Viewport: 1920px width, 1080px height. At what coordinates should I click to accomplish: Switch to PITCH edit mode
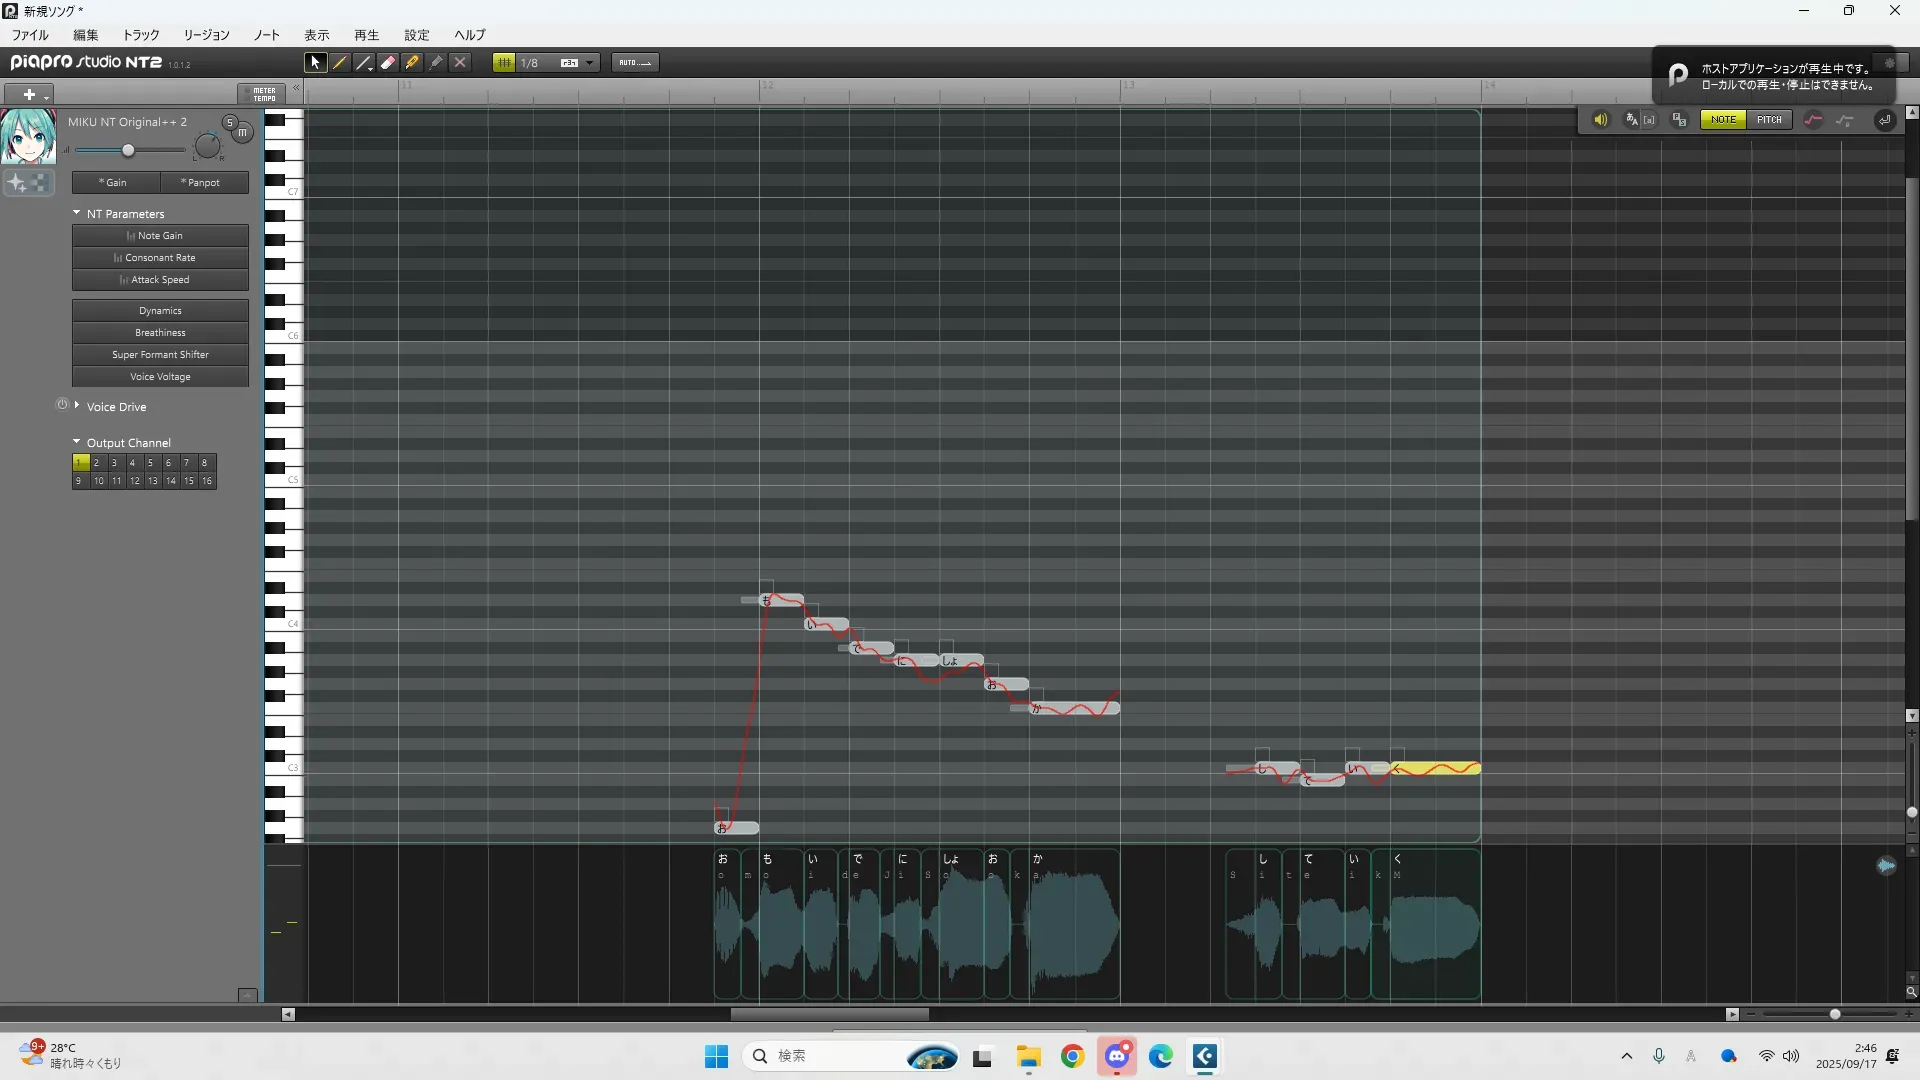1769,120
